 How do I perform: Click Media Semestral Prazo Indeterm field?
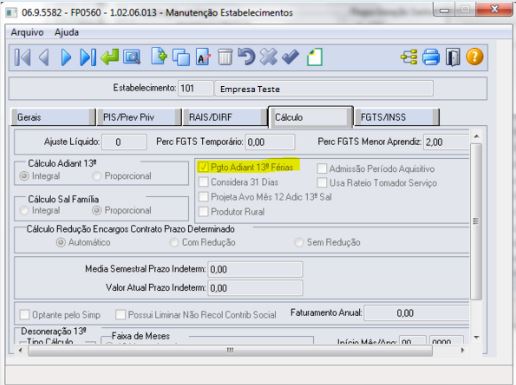point(255,269)
